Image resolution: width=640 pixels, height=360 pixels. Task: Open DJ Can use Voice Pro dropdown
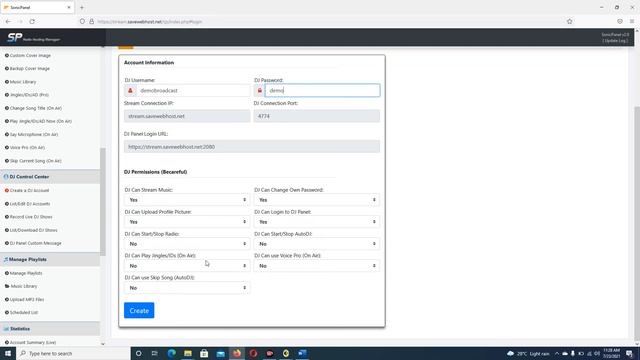(x=317, y=266)
